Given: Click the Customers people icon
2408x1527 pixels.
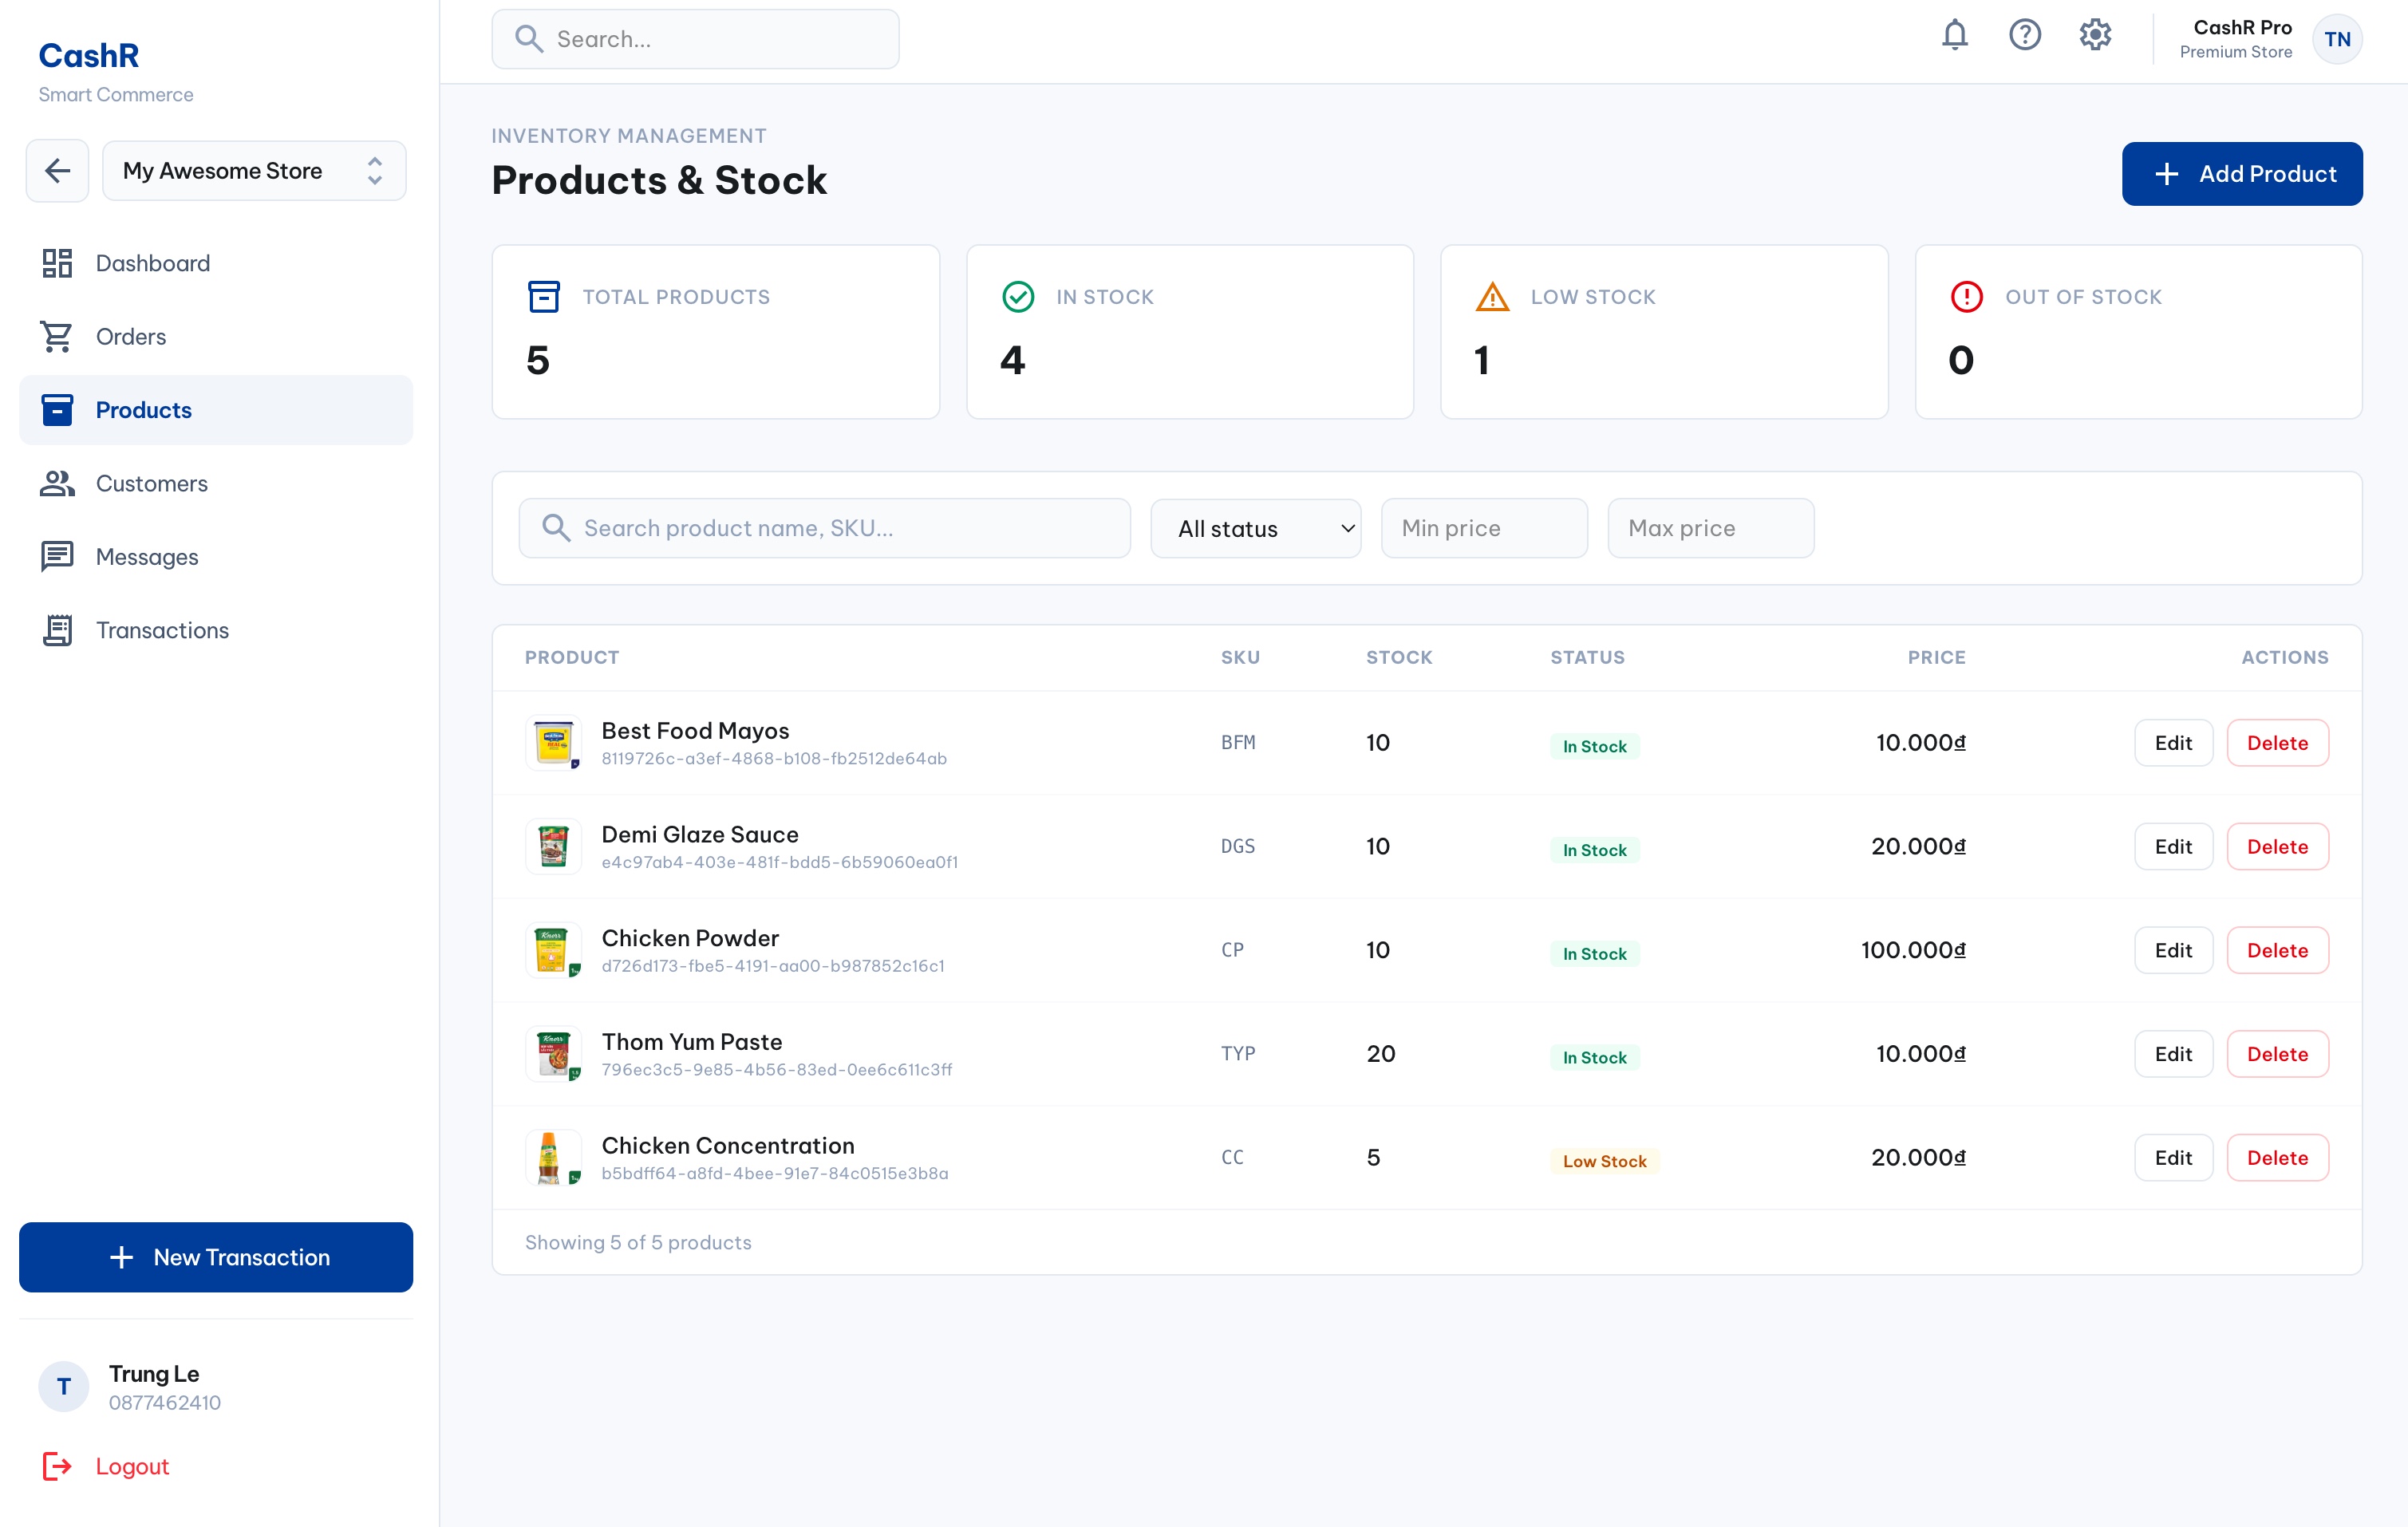Looking at the screenshot, I should (57, 484).
